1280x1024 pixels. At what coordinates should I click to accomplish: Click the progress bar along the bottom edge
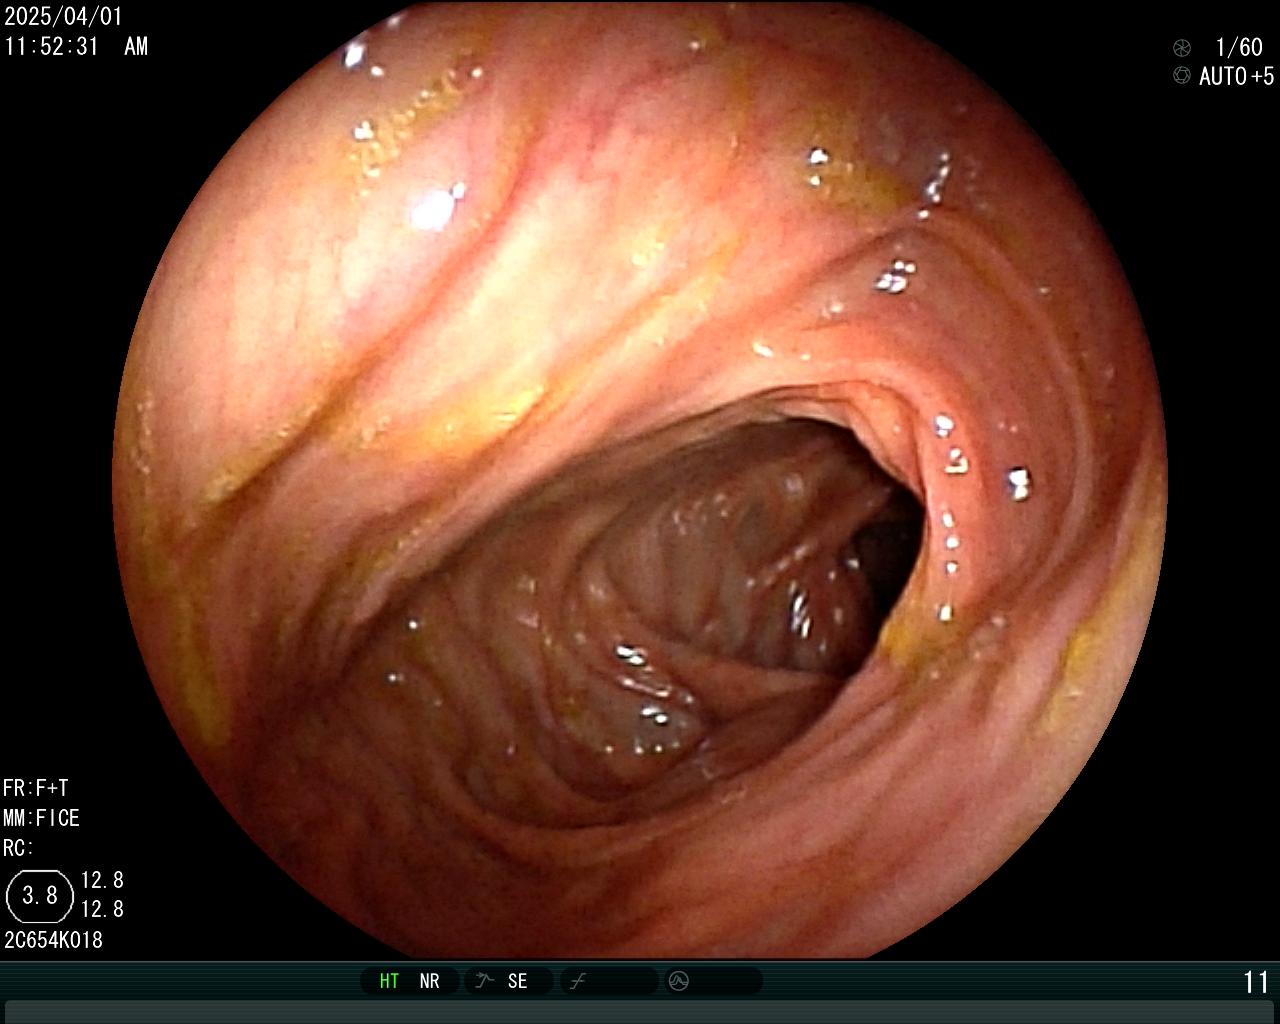coord(640,1011)
